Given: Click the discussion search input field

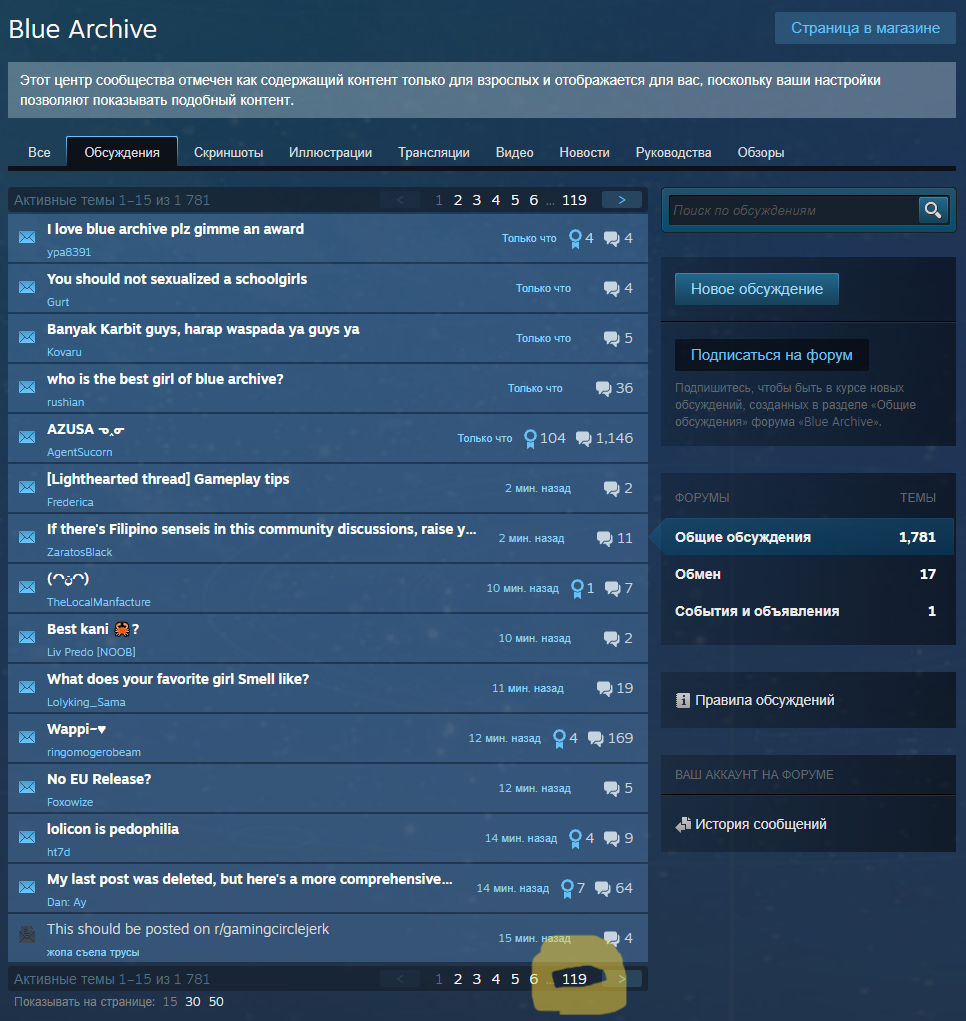Looking at the screenshot, I should [x=794, y=210].
